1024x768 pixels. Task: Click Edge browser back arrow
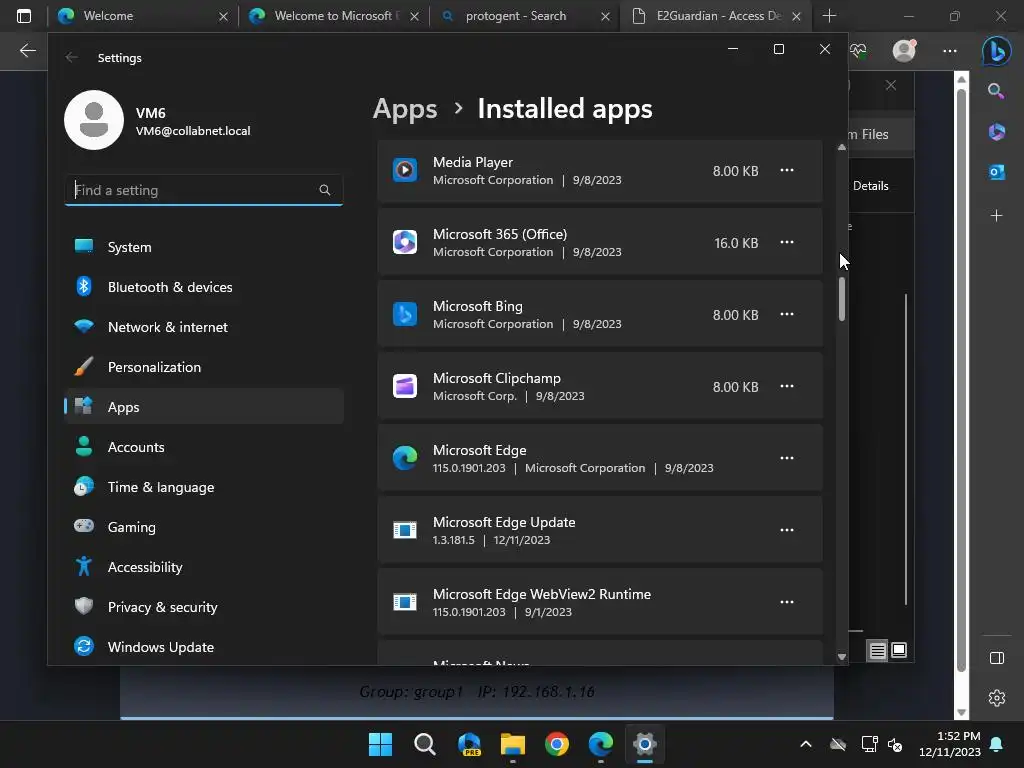click(27, 50)
